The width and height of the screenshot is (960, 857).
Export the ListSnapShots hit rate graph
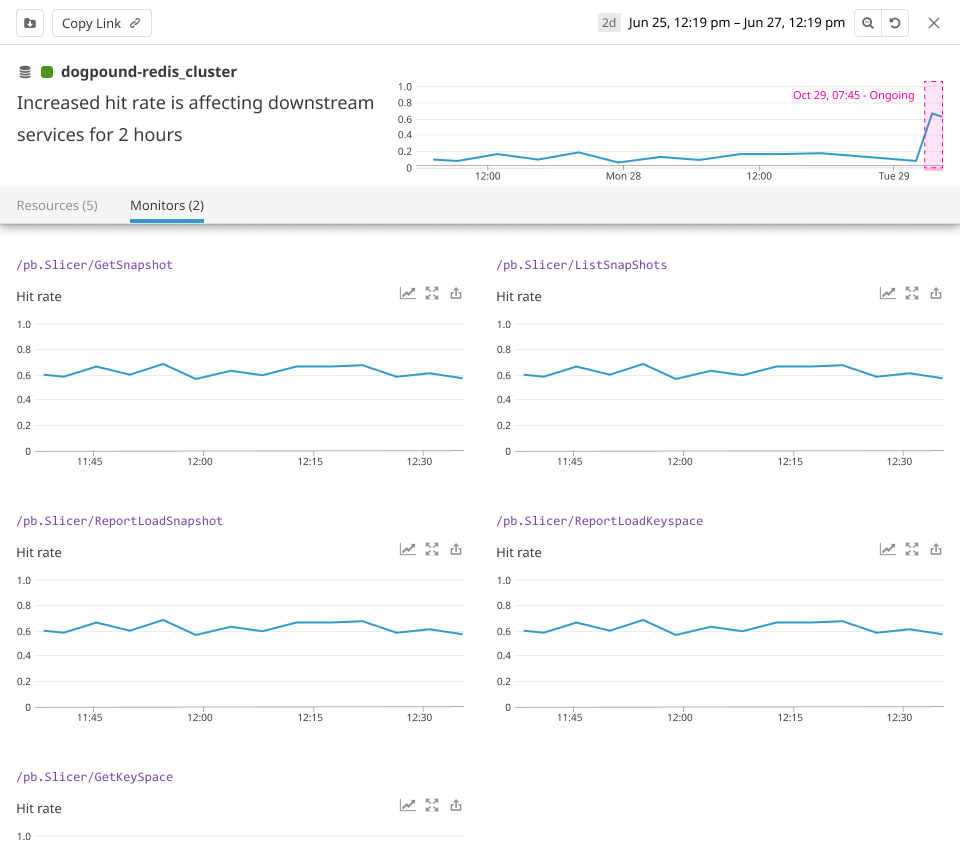pos(936,293)
